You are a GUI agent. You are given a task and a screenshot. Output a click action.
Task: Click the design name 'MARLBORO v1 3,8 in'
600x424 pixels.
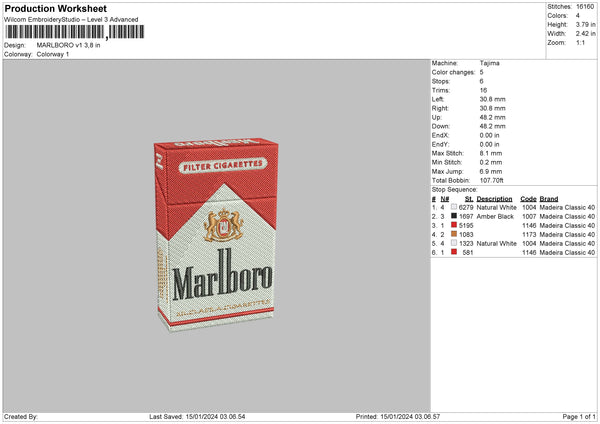click(x=68, y=45)
